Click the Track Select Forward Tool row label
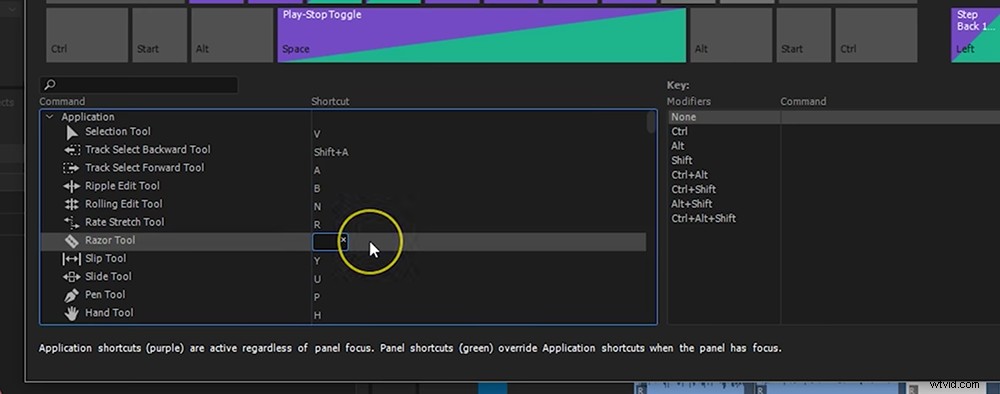 [145, 168]
